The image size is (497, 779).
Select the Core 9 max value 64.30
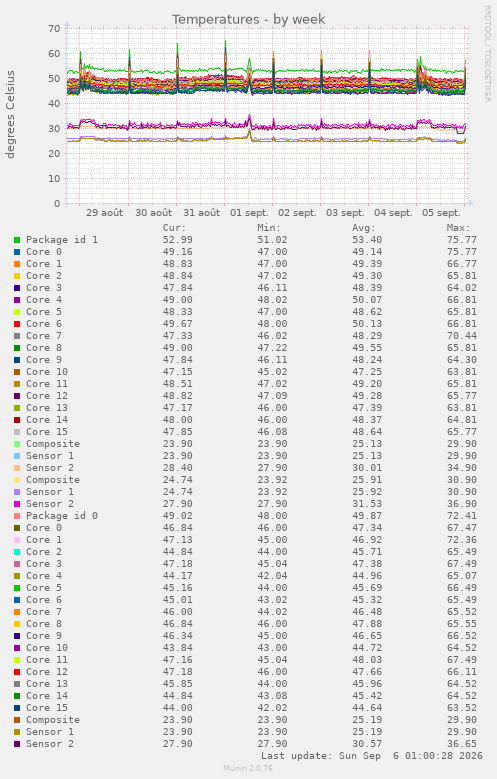point(462,360)
